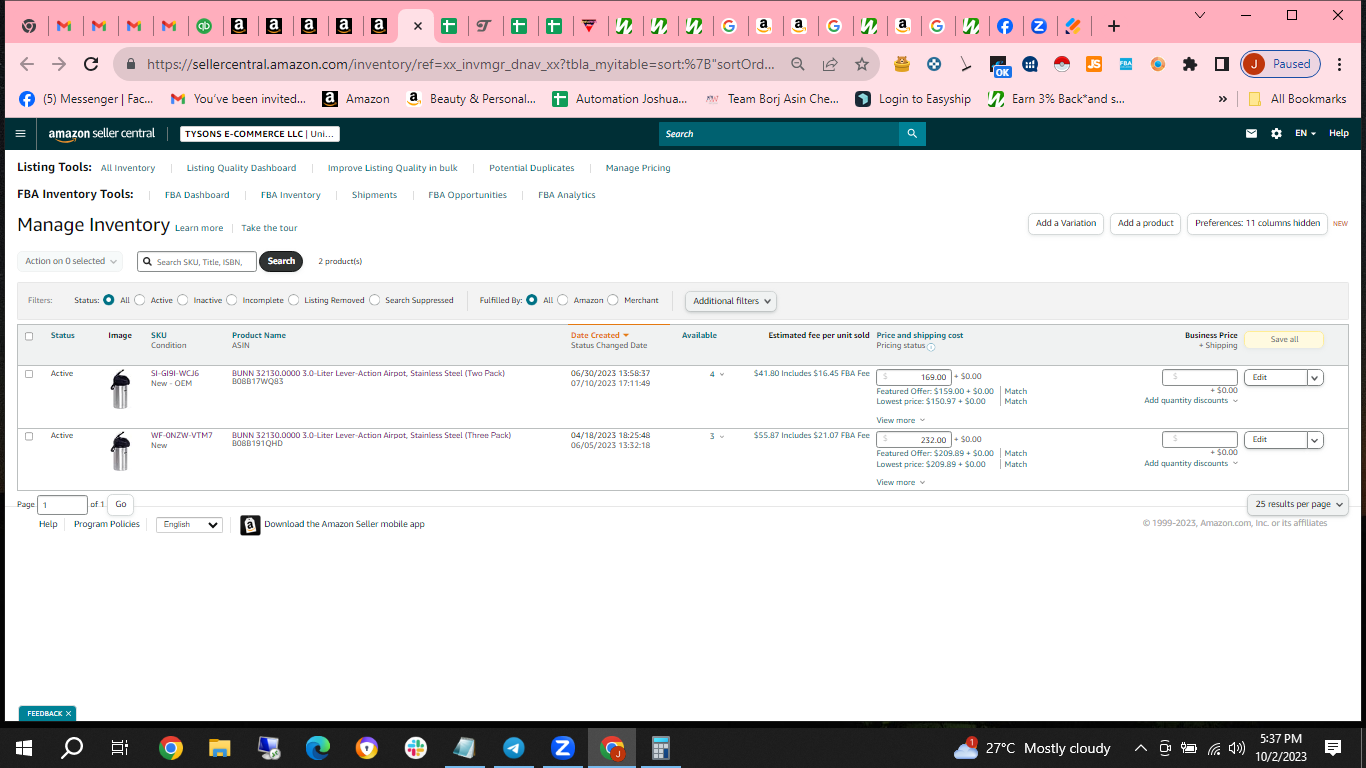Click the Add a Variation button
Viewport: 1366px width, 768px height.
tap(1066, 224)
